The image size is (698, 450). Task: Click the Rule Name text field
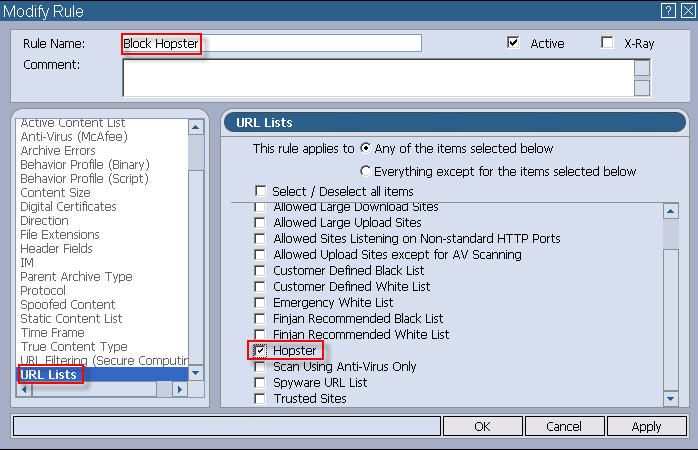271,43
